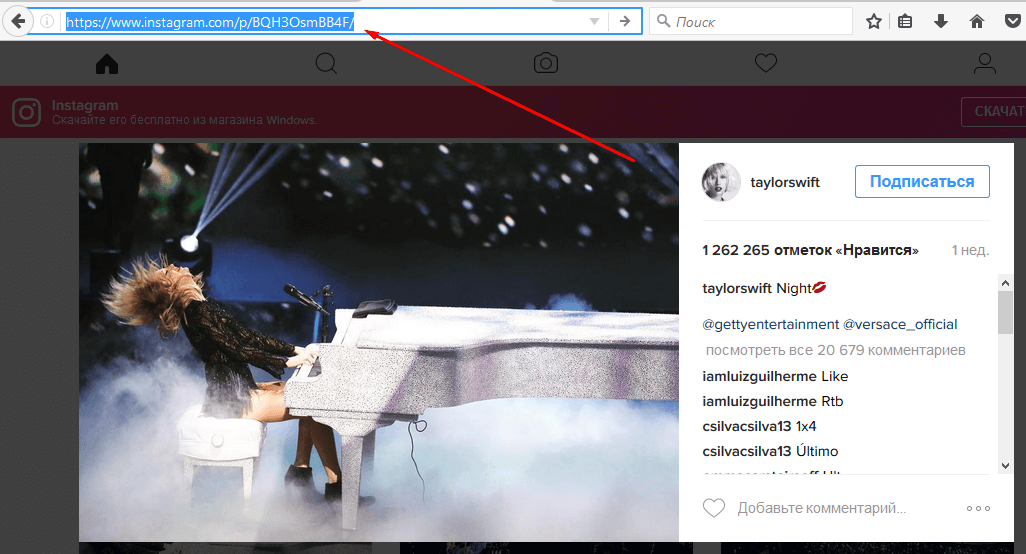Click the taylorswift profile avatar

click(720, 182)
